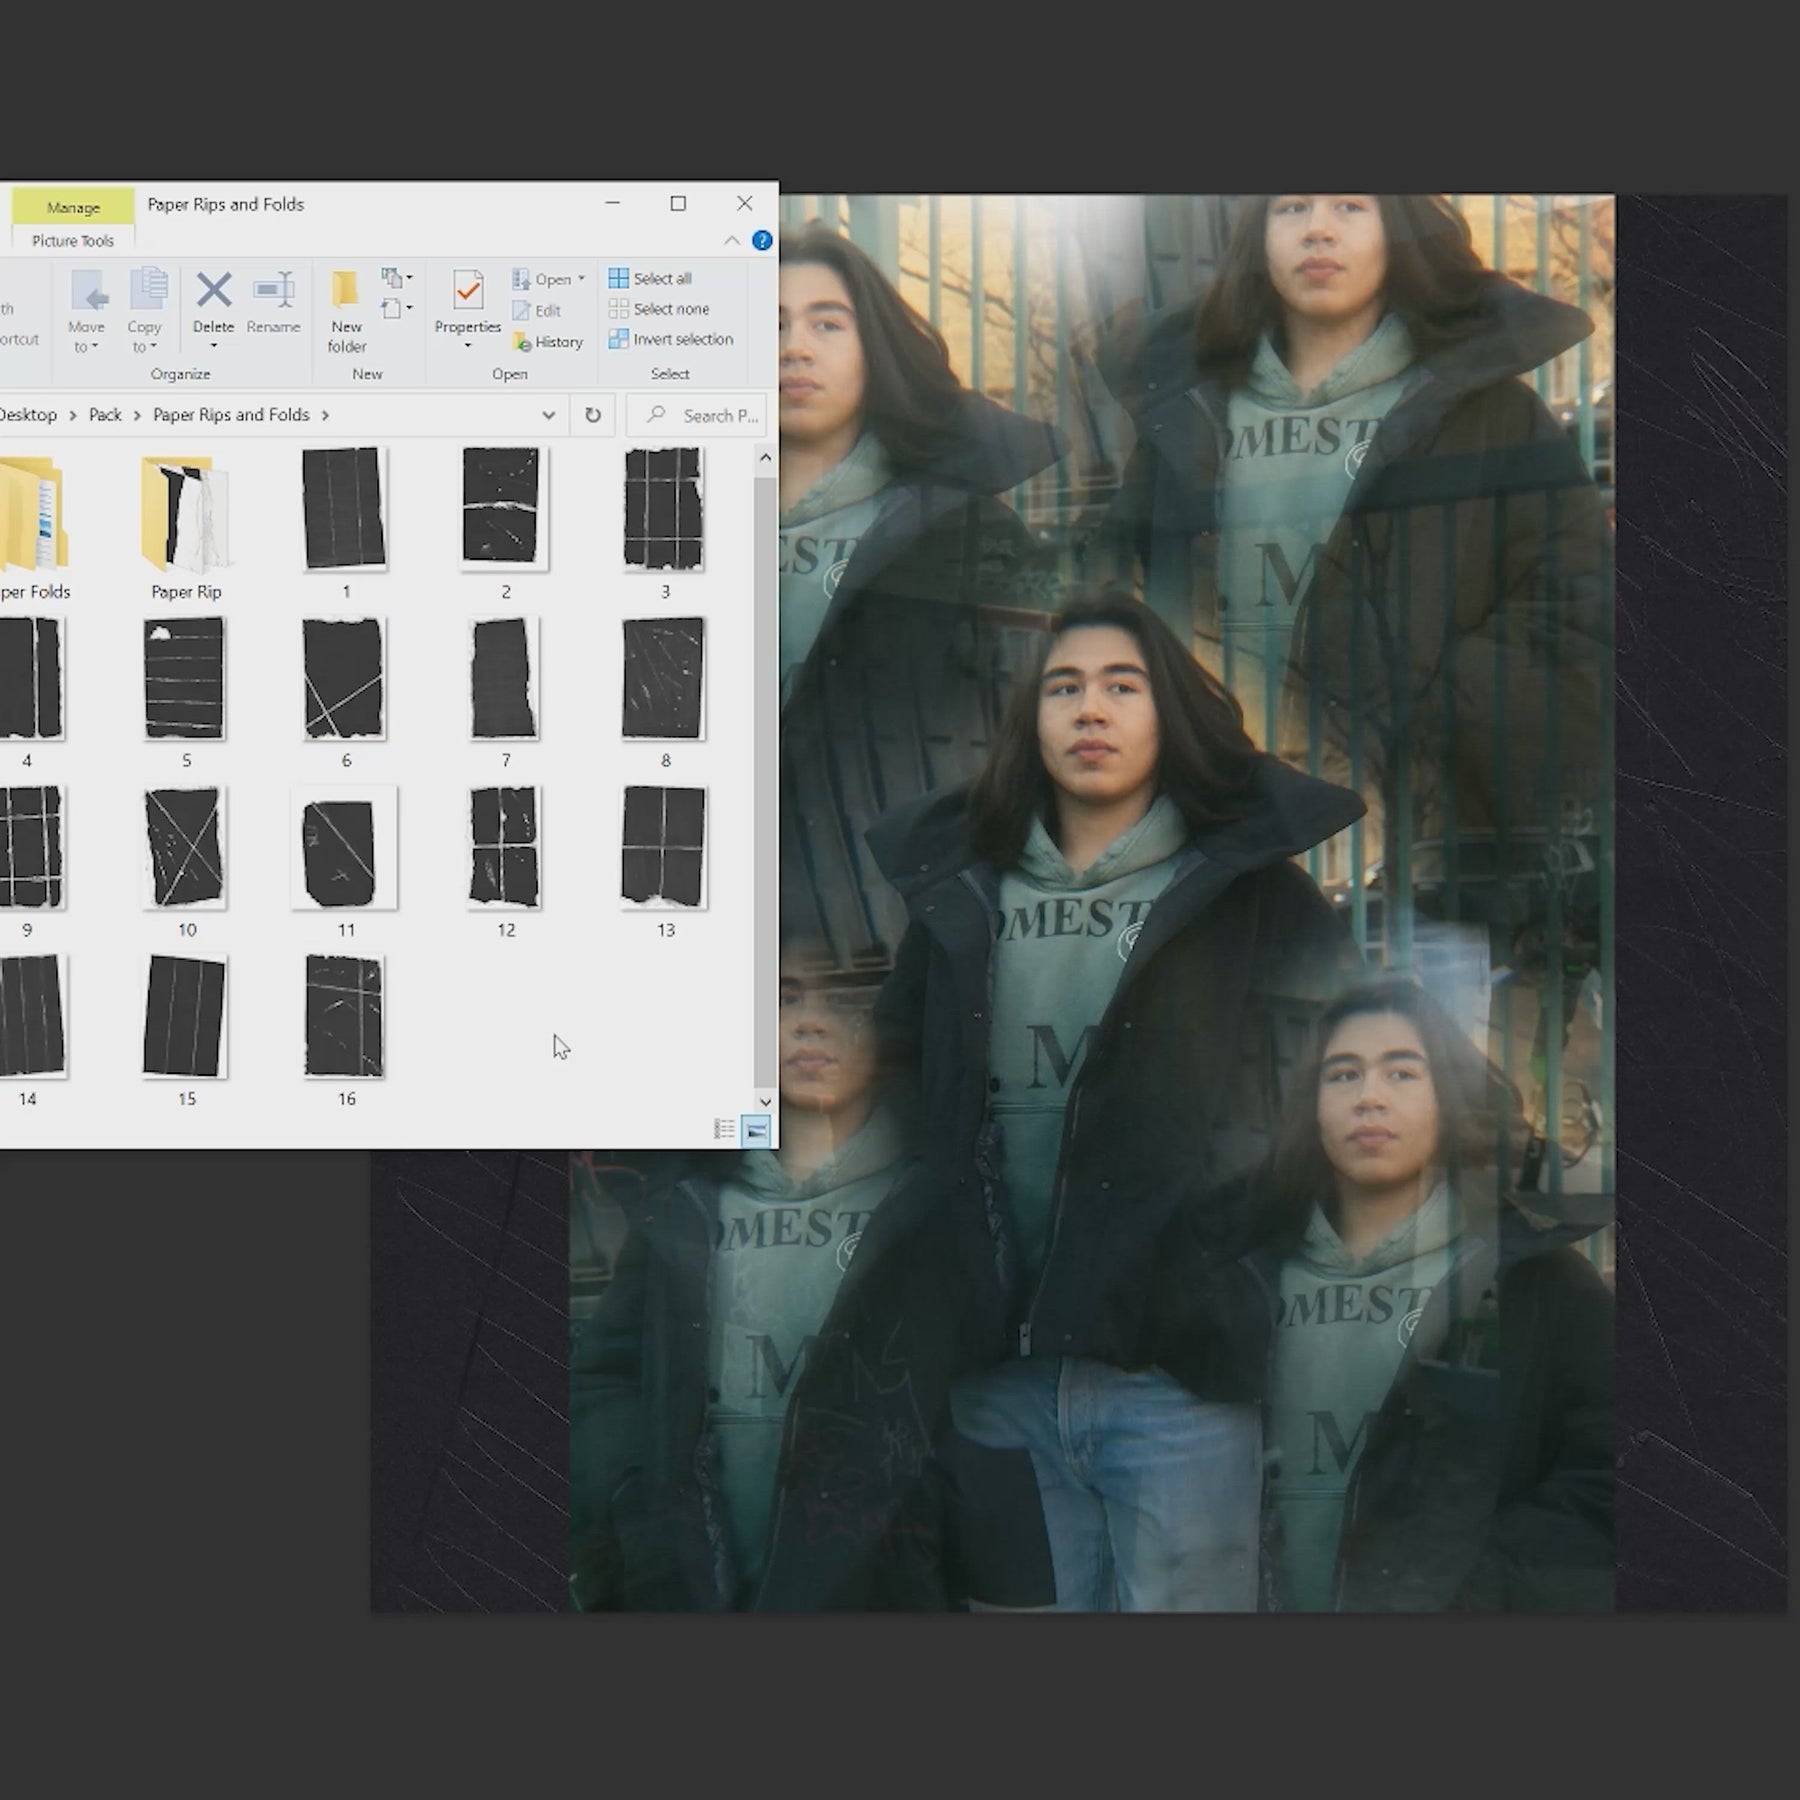Screen dimensions: 1800x1800
Task: Open the Properties icon in the ribbon
Action: pyautogui.click(x=467, y=292)
